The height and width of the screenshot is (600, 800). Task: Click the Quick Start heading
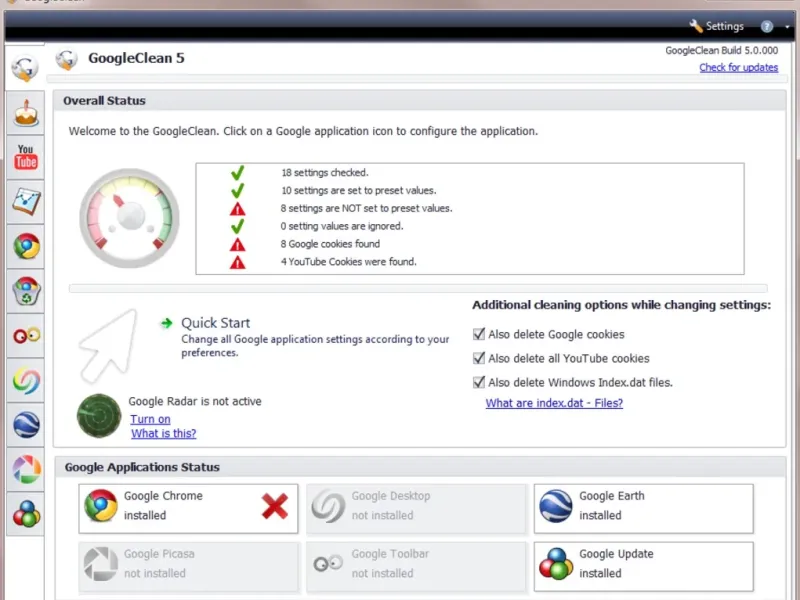point(215,323)
